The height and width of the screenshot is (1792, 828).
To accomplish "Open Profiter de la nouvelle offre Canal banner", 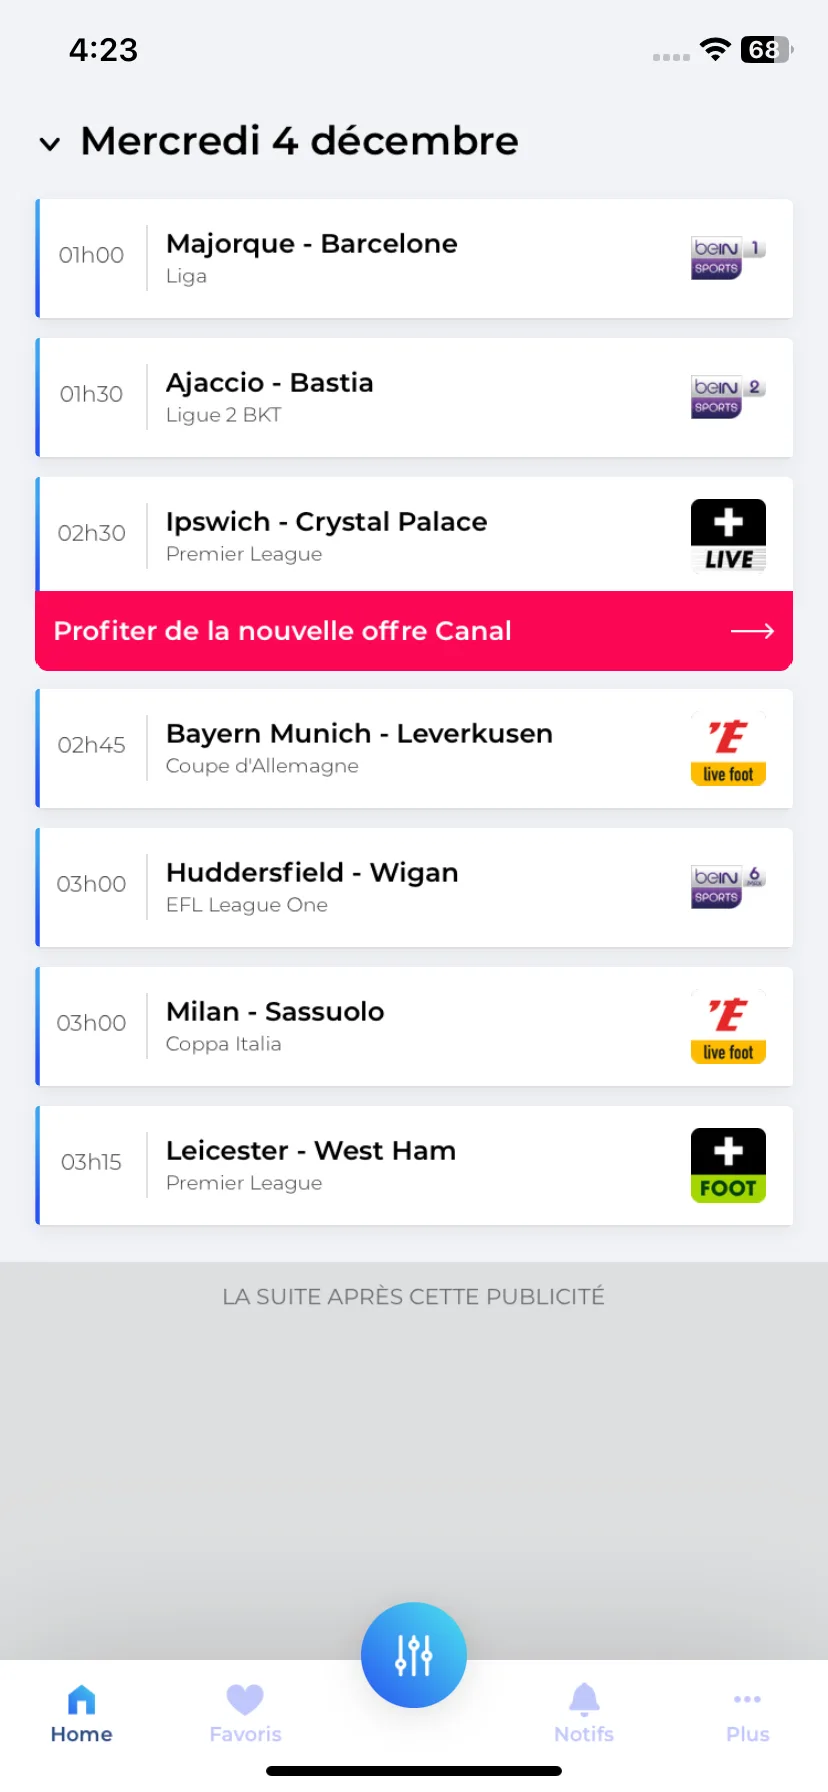I will pos(414,631).
